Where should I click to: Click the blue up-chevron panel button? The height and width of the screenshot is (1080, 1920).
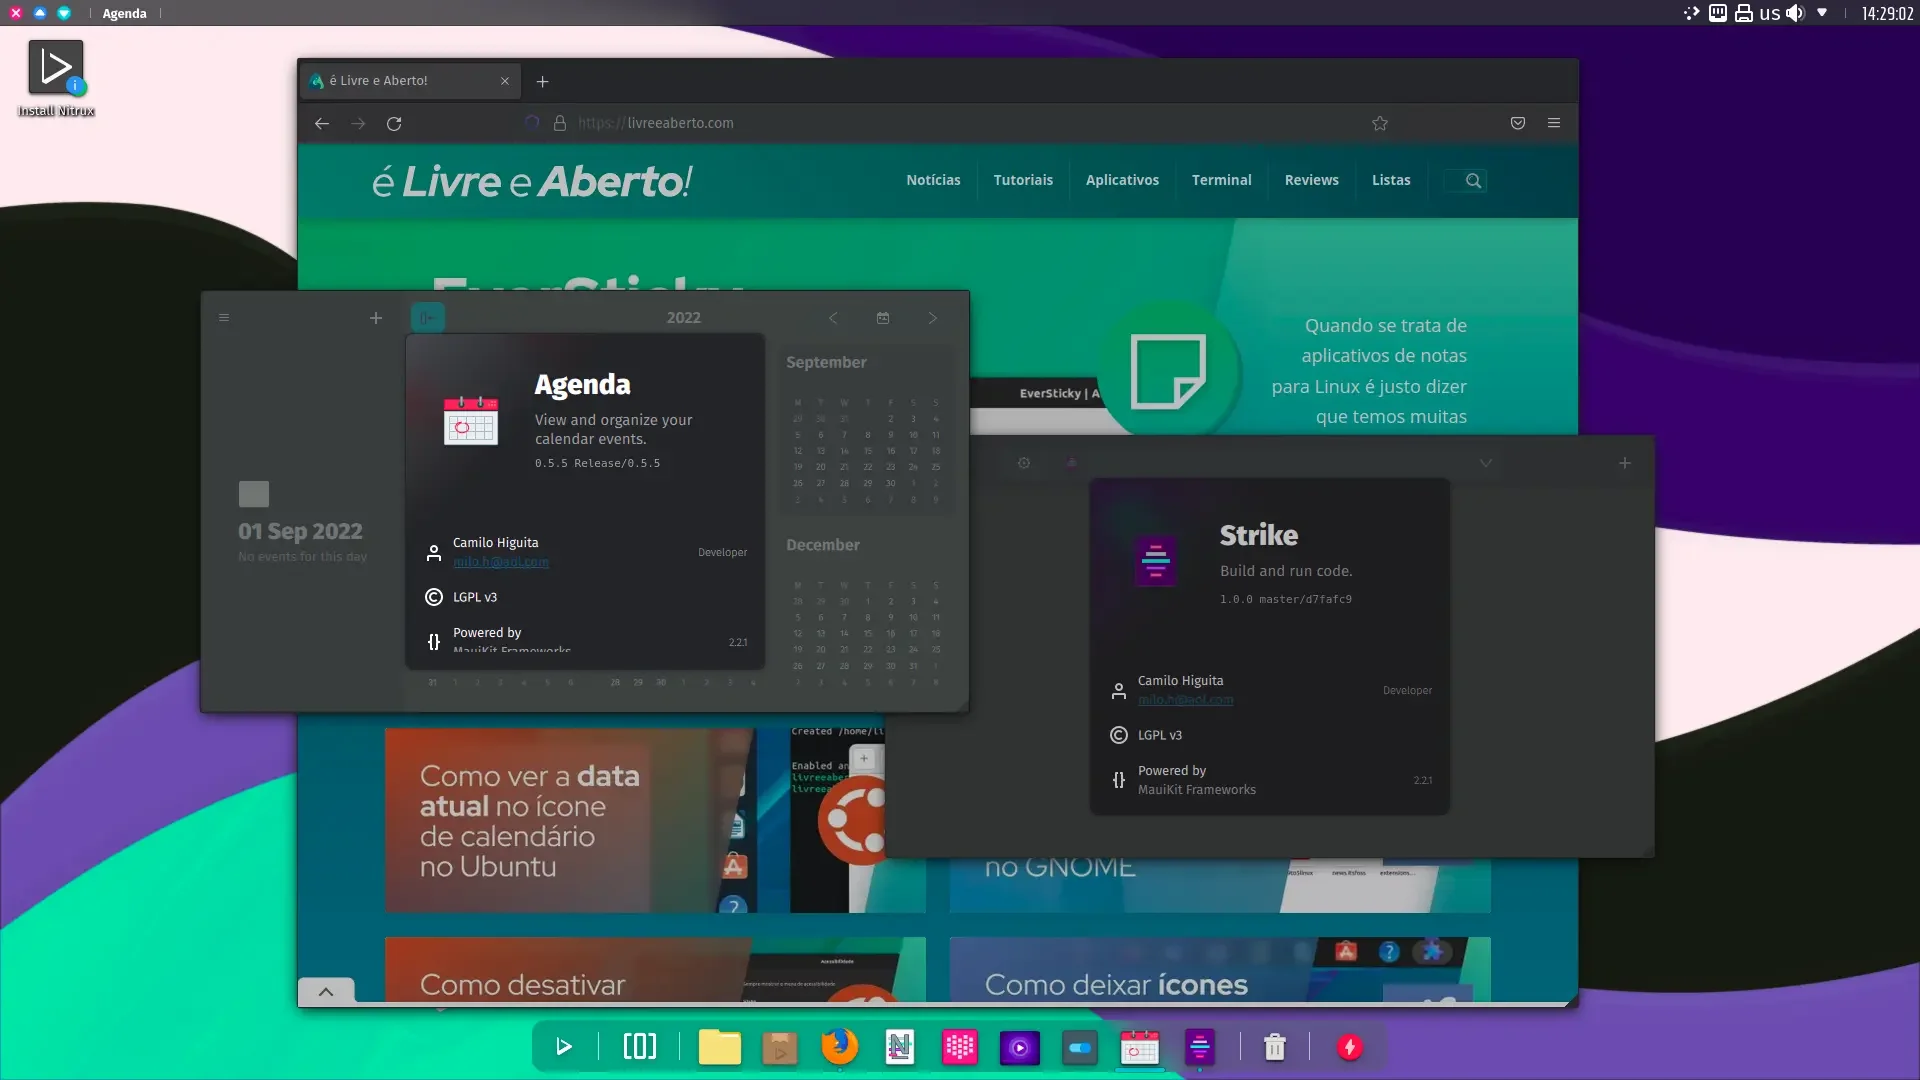[40, 13]
